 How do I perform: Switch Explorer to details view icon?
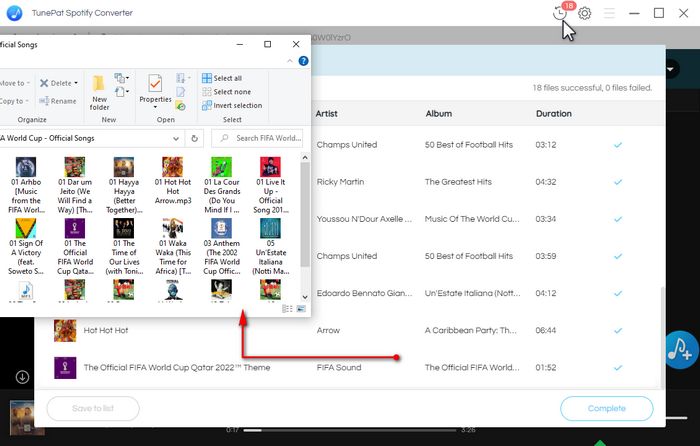pos(287,309)
